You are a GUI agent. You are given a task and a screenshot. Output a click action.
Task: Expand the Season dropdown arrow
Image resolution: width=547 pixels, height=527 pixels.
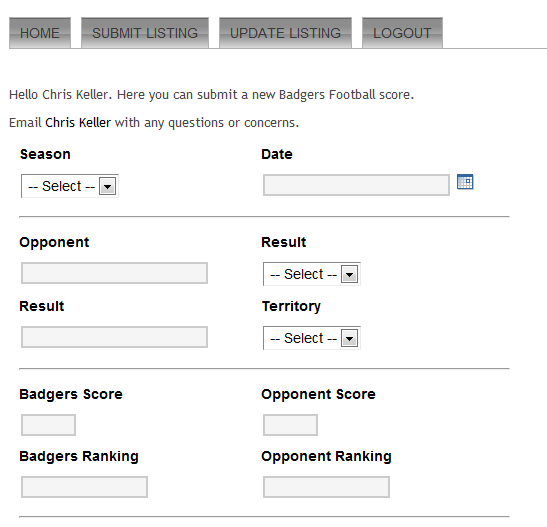click(x=107, y=186)
